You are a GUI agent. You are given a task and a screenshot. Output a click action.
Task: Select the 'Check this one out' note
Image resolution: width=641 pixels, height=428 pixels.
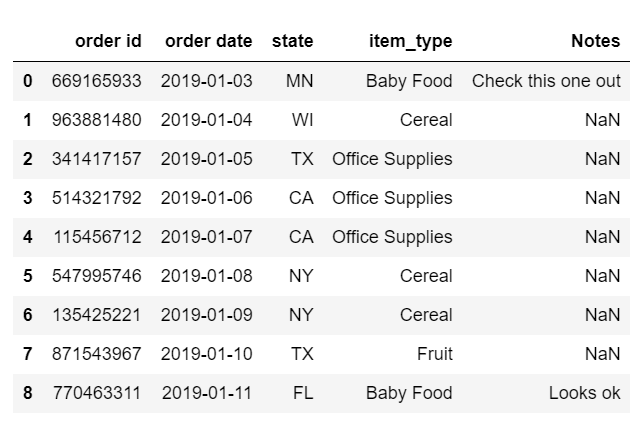546,81
